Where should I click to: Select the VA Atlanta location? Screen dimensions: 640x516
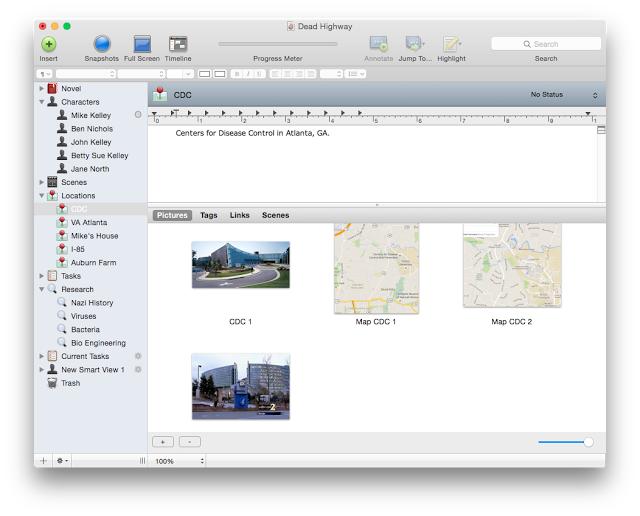[89, 222]
